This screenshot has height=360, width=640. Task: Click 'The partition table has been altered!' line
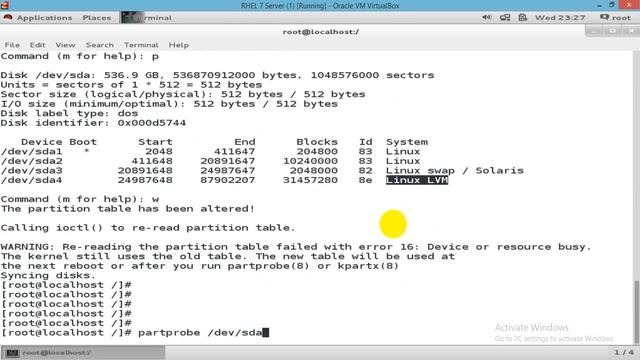[128, 209]
